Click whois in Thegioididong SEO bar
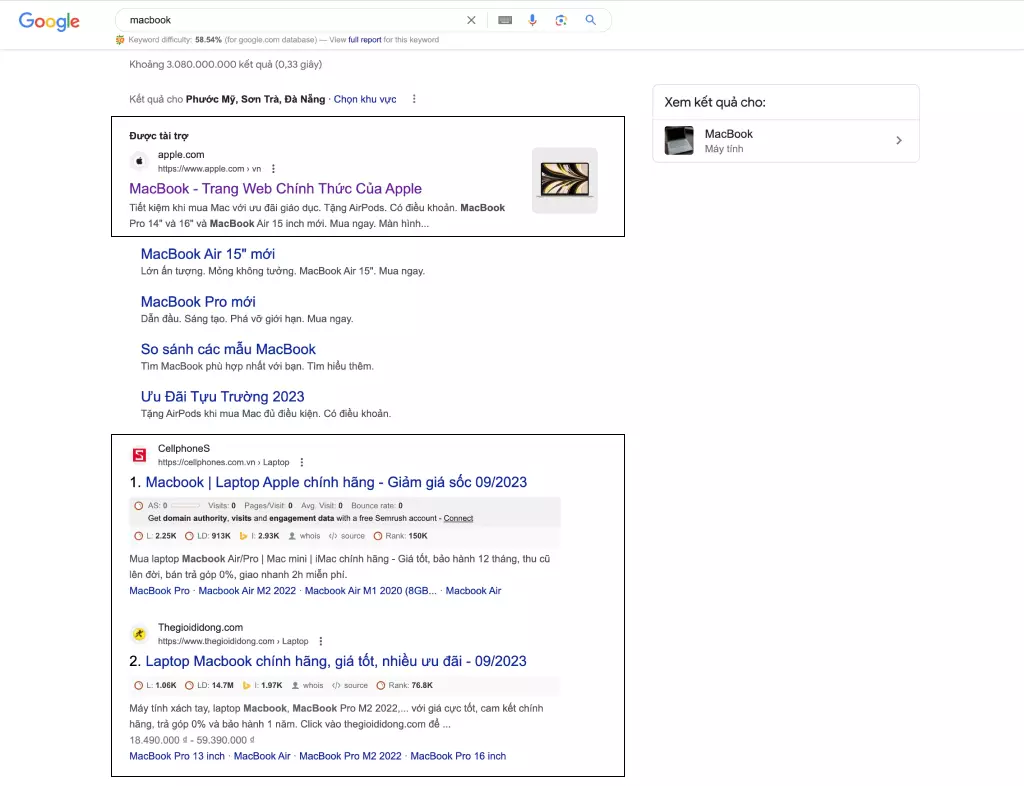This screenshot has height=786, width=1024. [x=307, y=685]
